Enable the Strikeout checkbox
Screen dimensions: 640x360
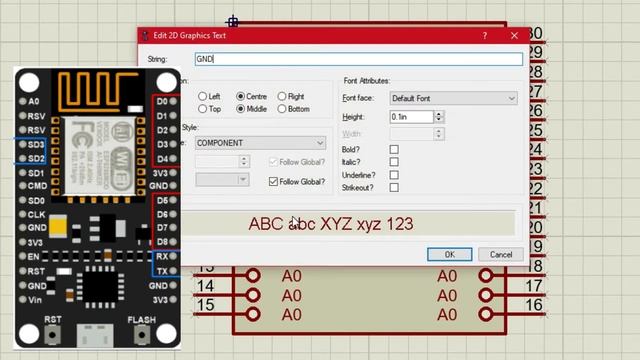(x=394, y=188)
